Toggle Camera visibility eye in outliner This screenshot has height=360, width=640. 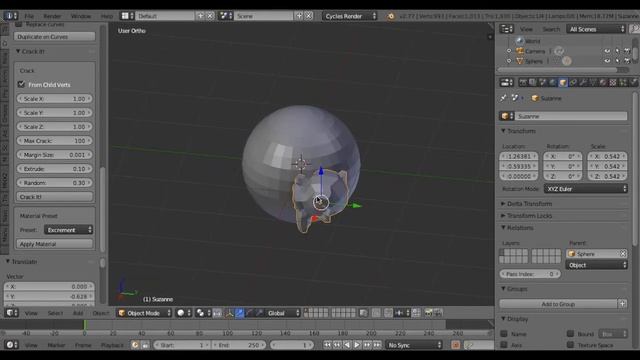point(607,51)
